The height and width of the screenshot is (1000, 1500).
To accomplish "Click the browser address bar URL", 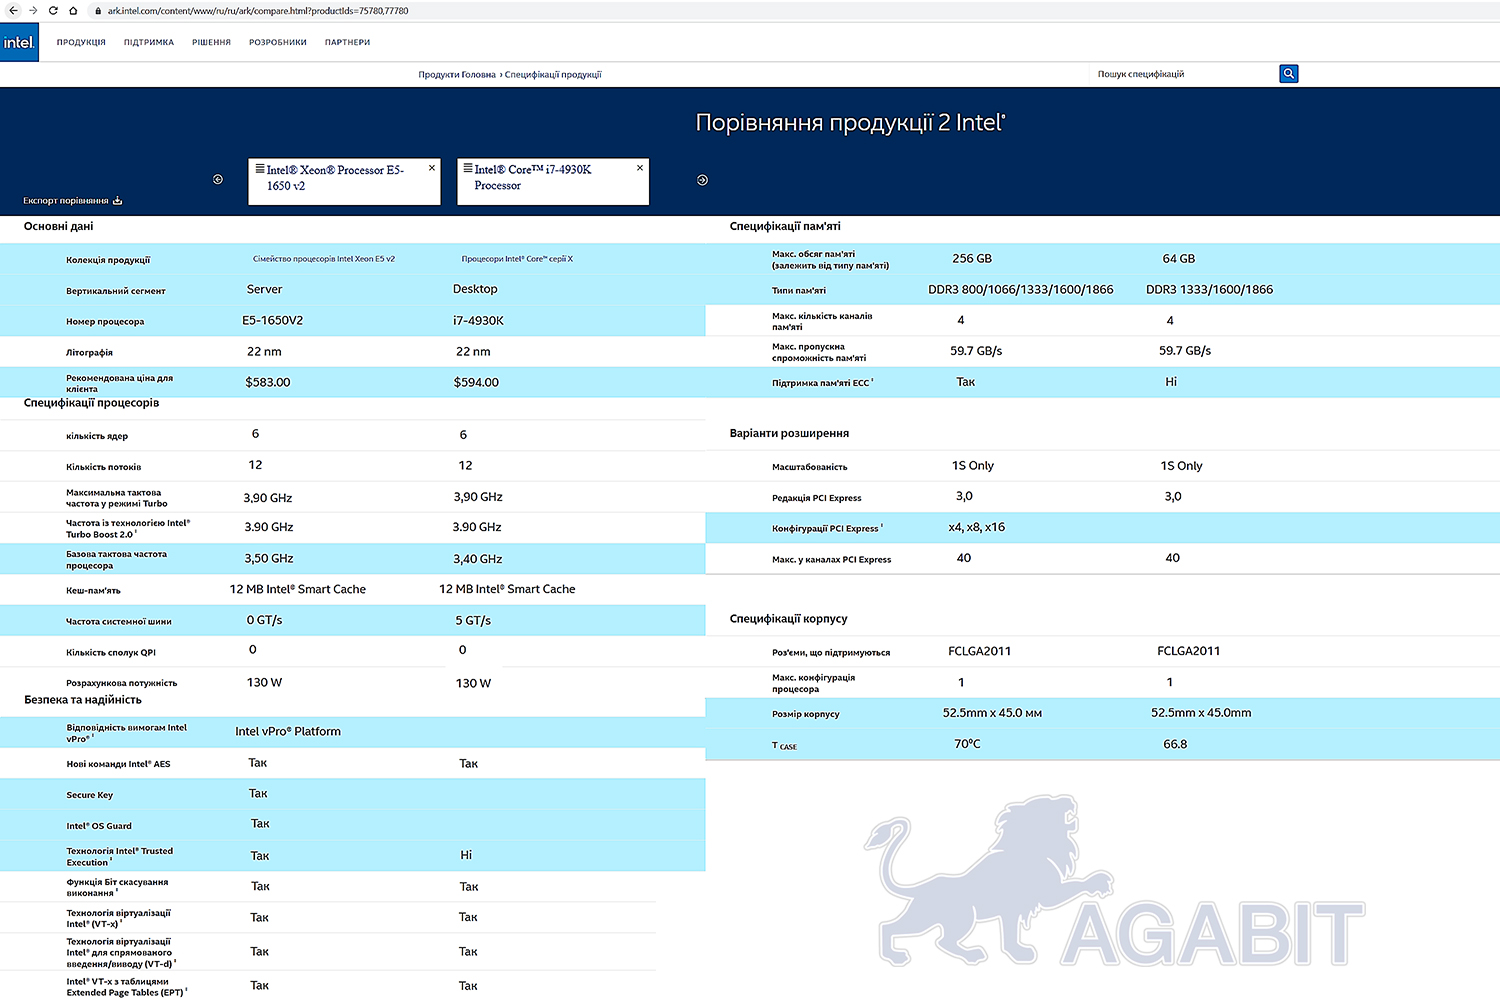I will [x=258, y=11].
